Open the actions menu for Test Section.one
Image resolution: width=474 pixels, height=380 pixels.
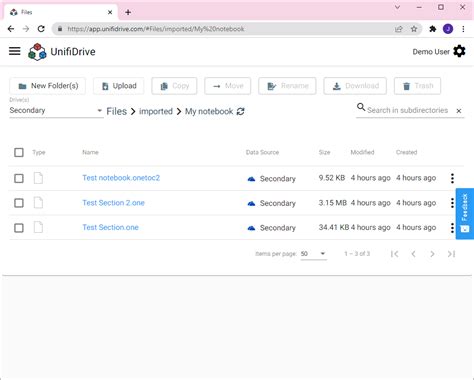click(452, 228)
